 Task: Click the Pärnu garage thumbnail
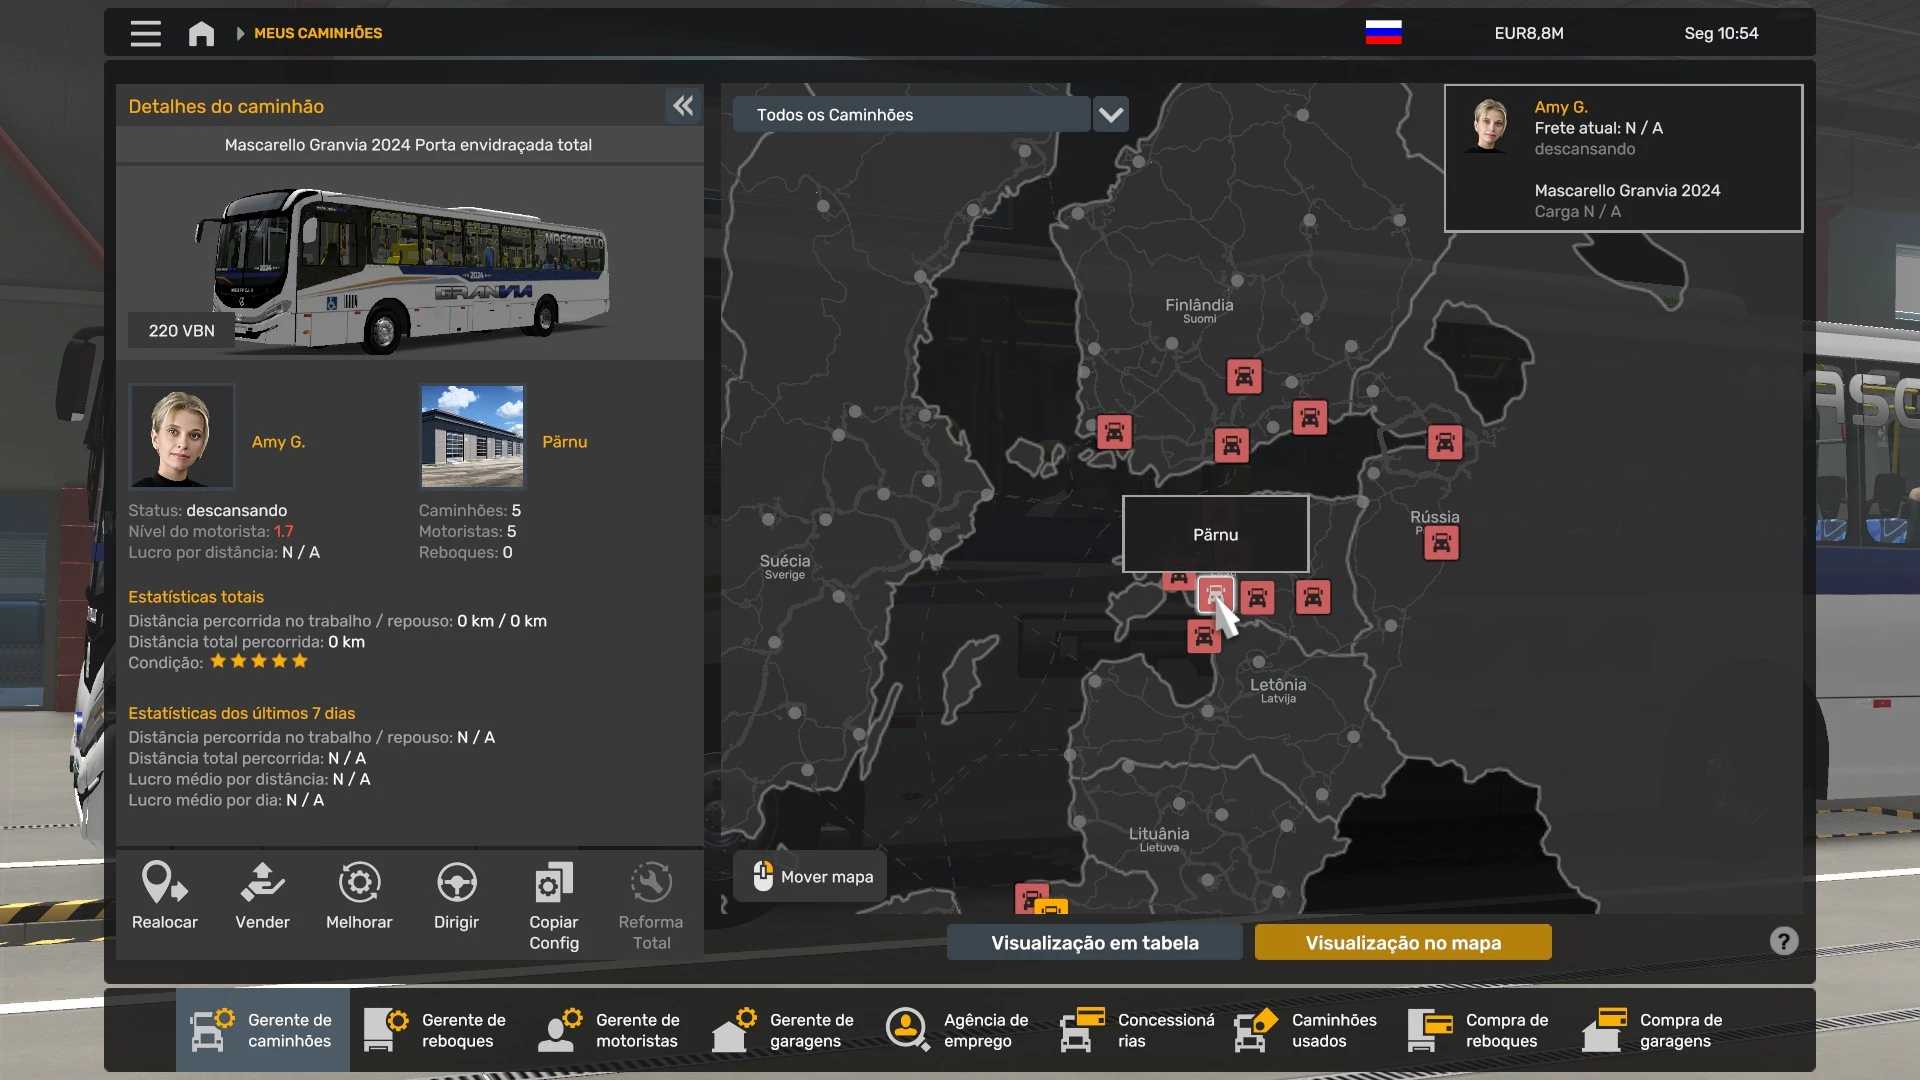tap(472, 436)
